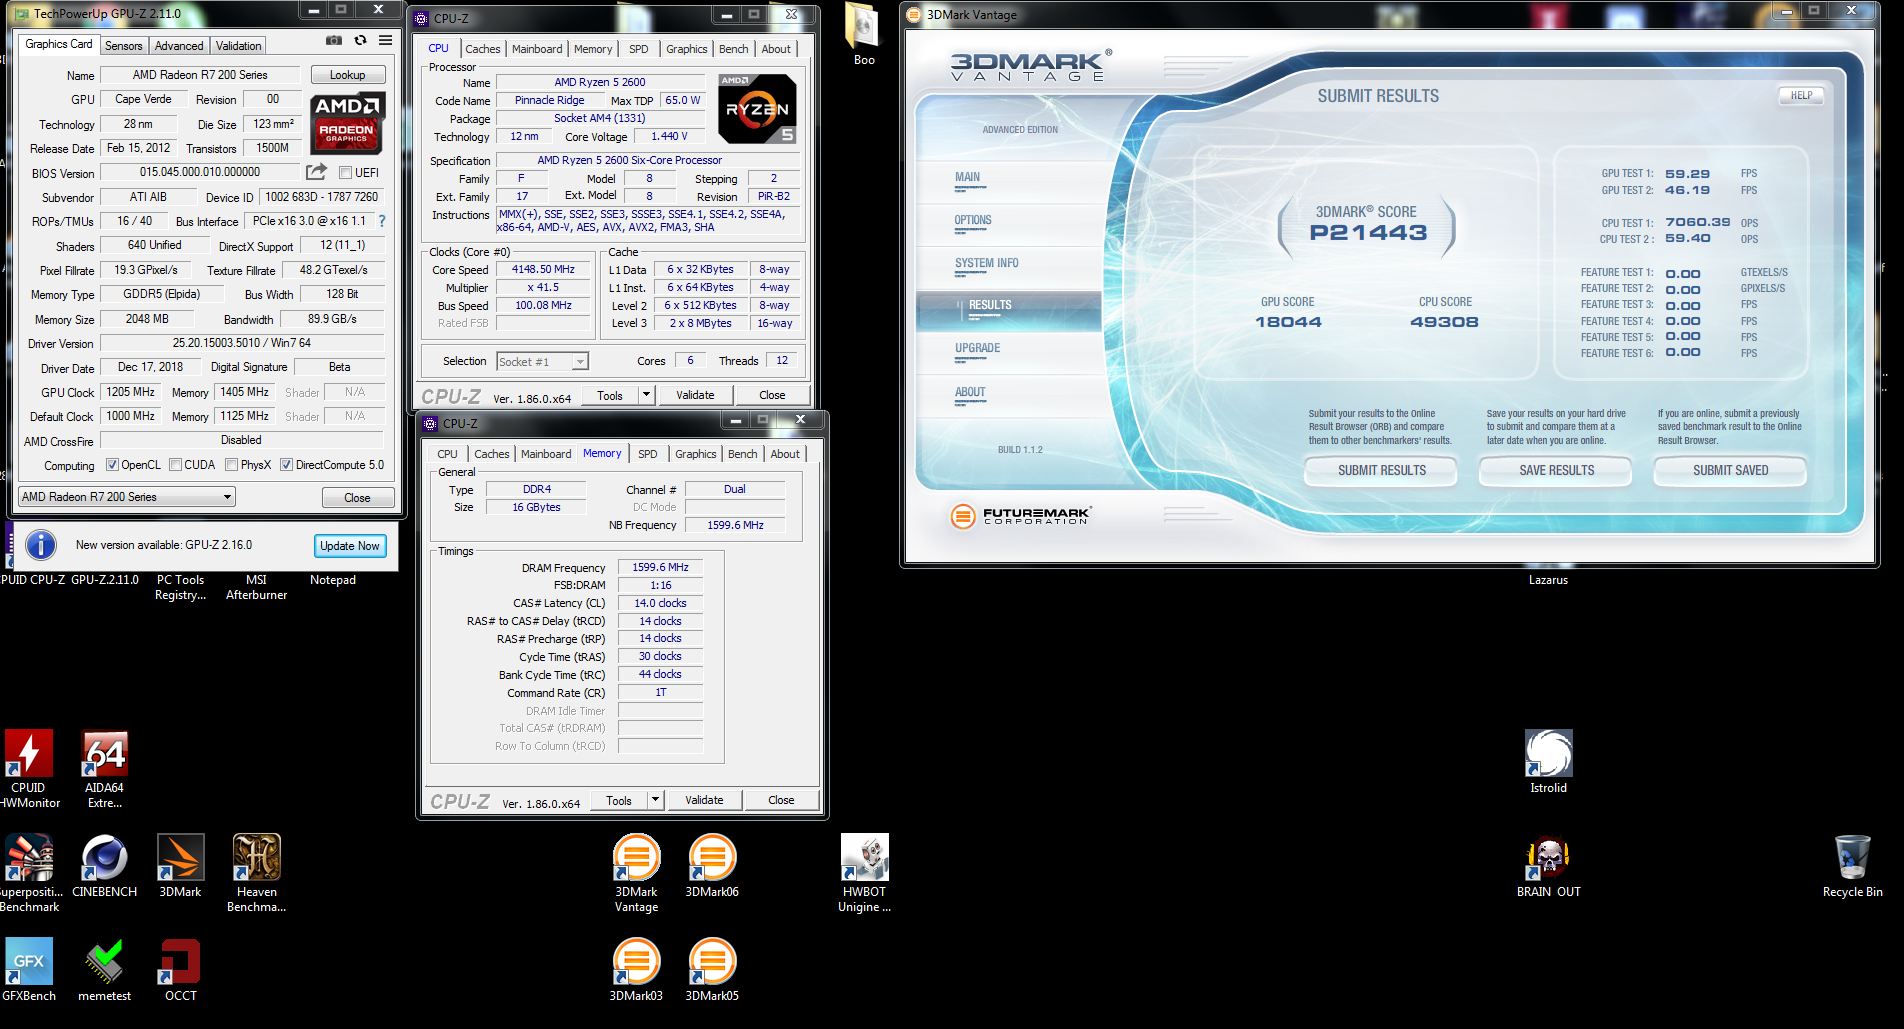Toggle PhysX checkbox

point(231,465)
